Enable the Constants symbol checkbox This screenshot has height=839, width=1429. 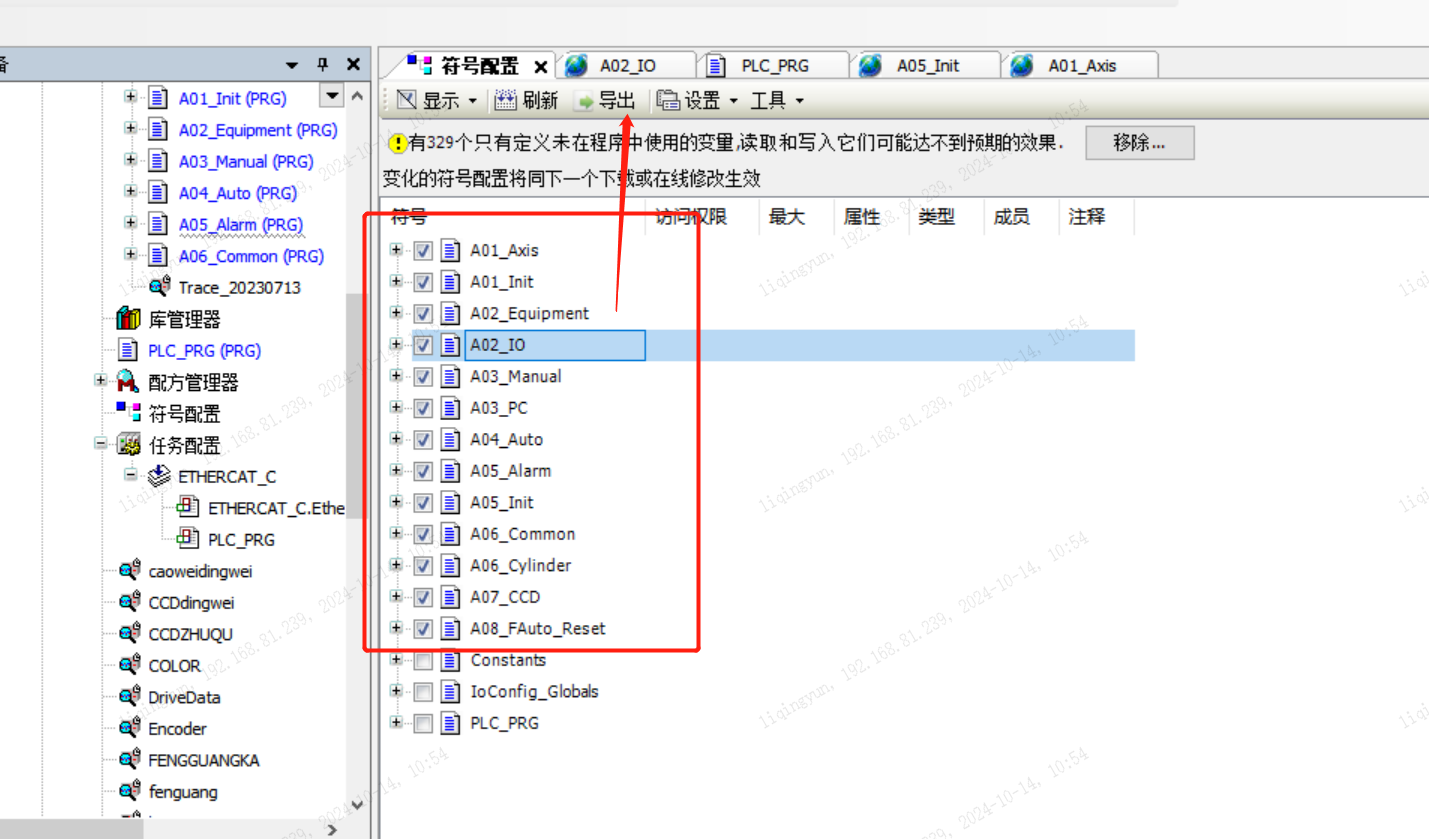point(423,661)
